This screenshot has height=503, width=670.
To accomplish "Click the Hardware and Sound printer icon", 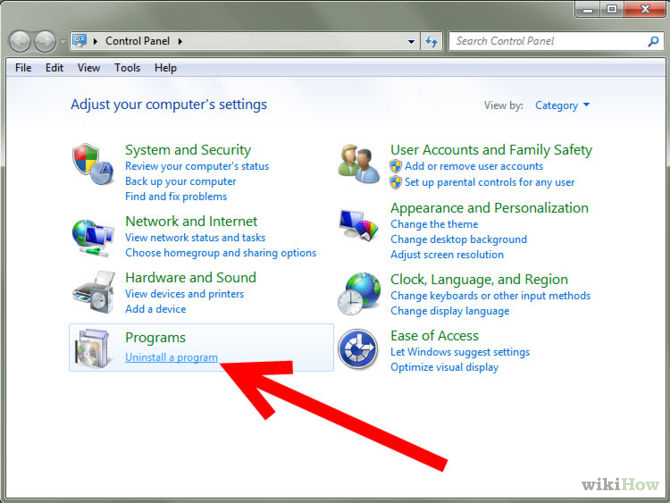I will tap(93, 292).
